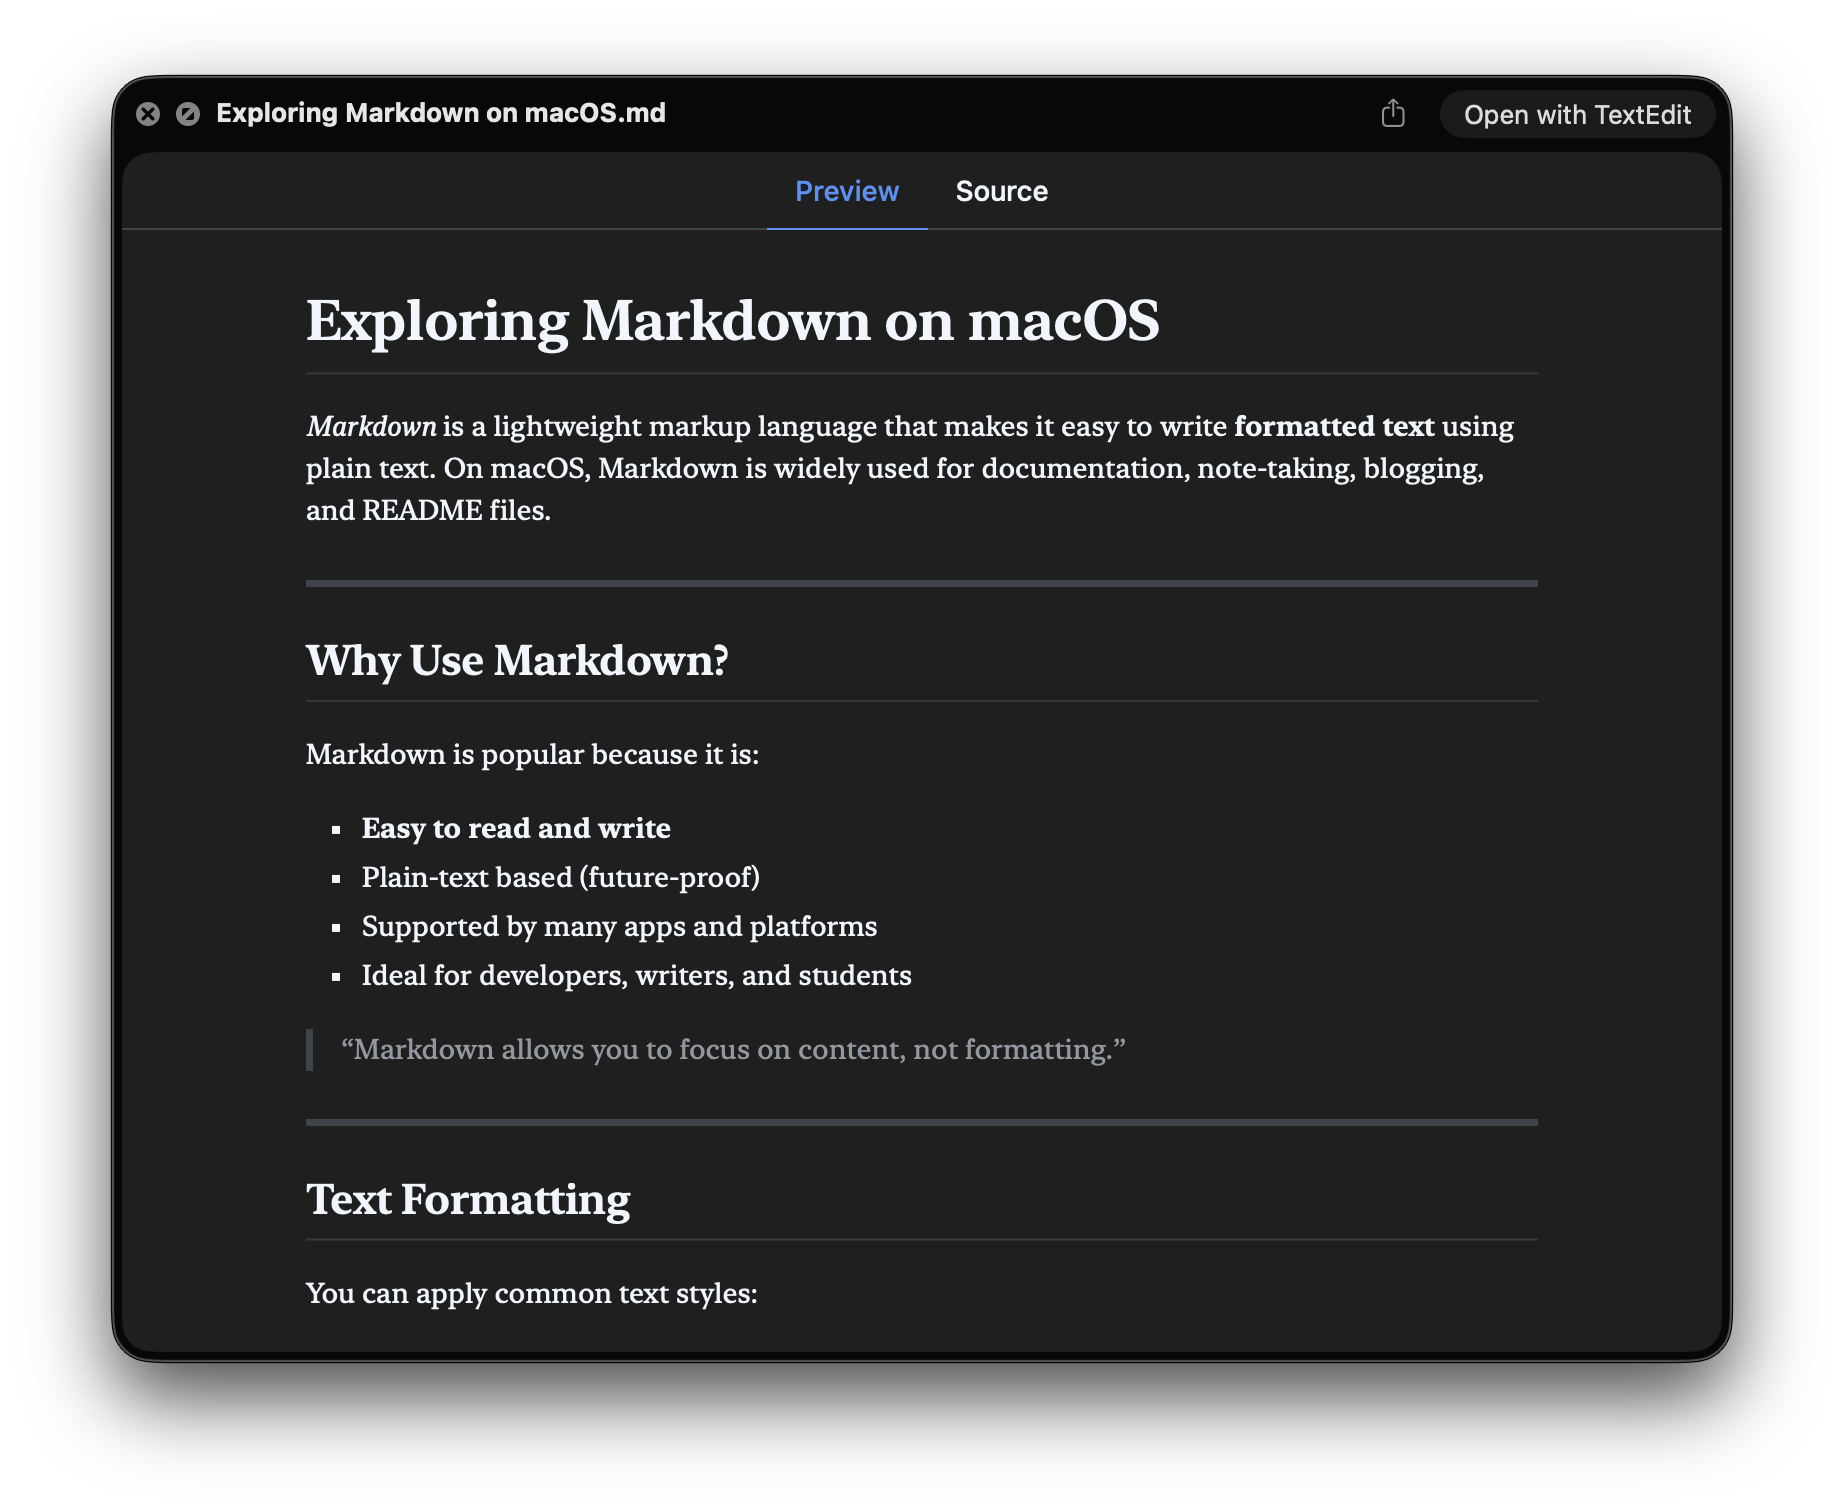Viewport: 1844px width, 1510px height.
Task: Click the bullet marker before 'Easy to read and write'
Action: tap(335, 829)
